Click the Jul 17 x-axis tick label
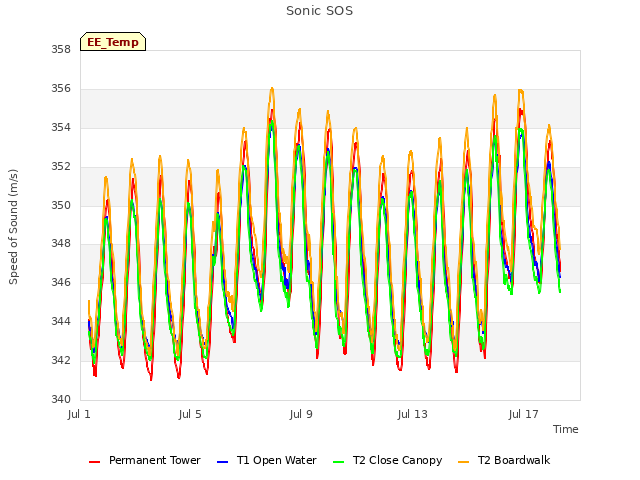This screenshot has width=640, height=480. tap(524, 414)
